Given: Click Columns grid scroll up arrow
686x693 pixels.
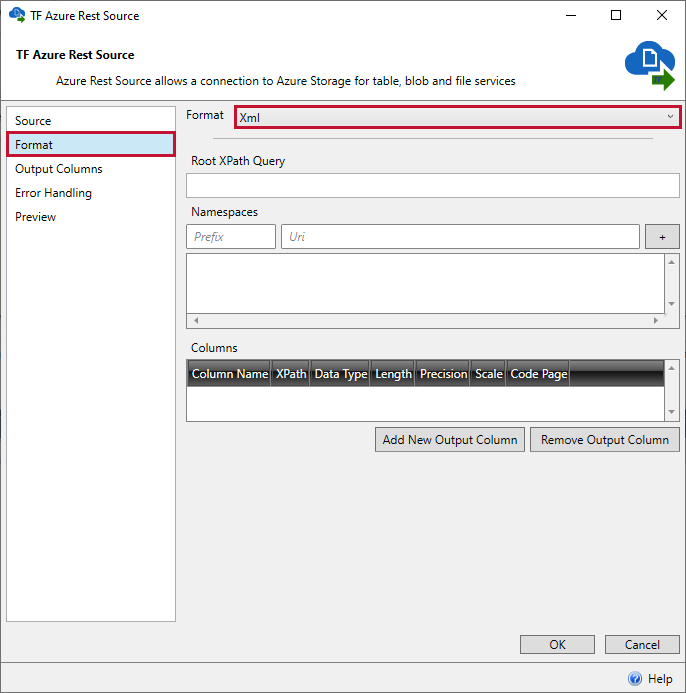Looking at the screenshot, I should pyautogui.click(x=671, y=368).
